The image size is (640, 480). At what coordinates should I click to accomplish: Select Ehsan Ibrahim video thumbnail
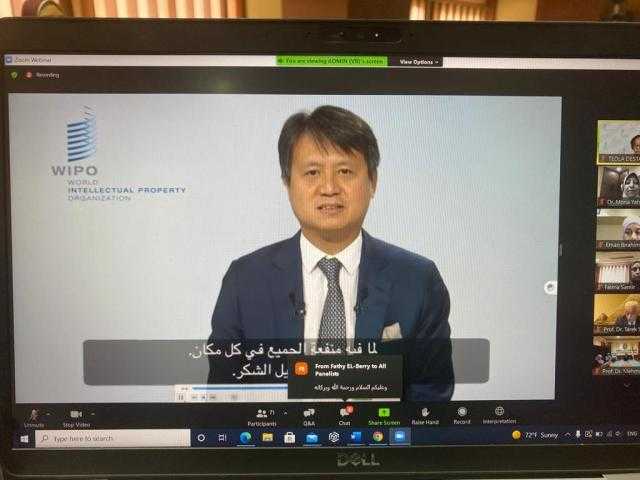(618, 230)
